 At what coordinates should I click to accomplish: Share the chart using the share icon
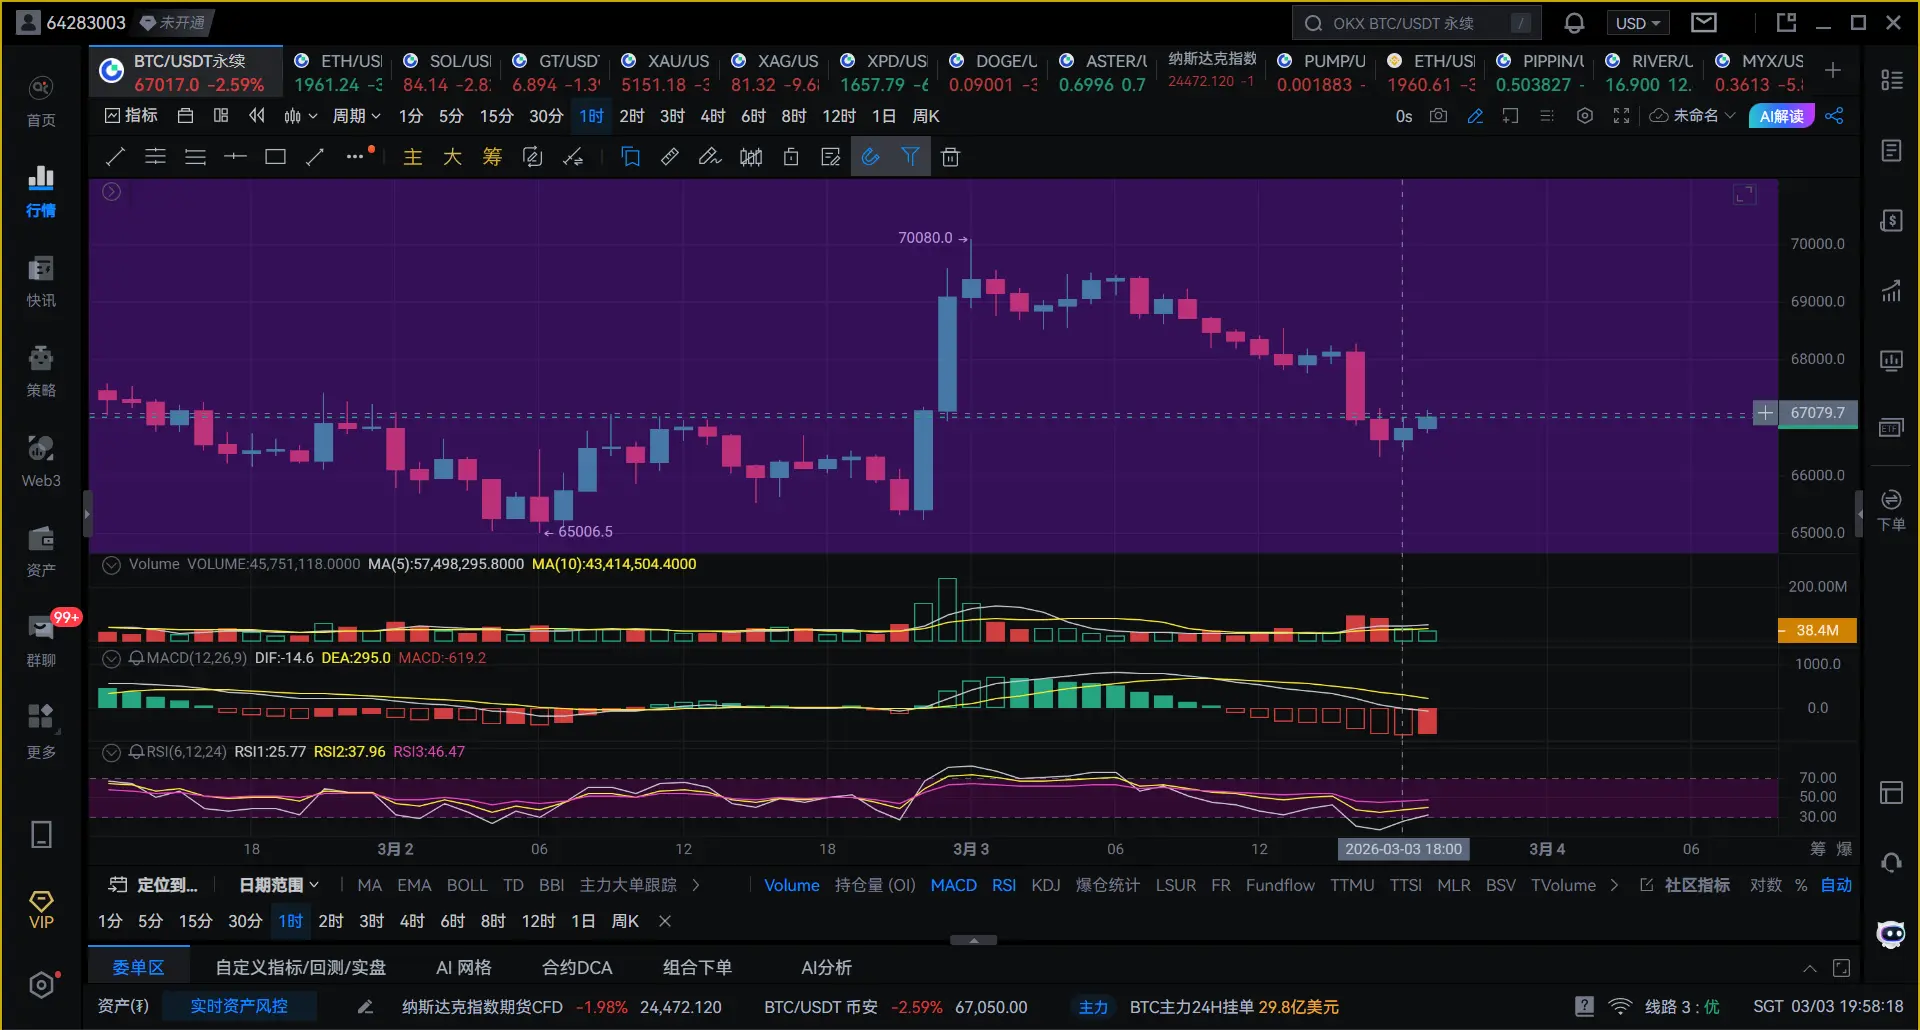tap(1834, 116)
